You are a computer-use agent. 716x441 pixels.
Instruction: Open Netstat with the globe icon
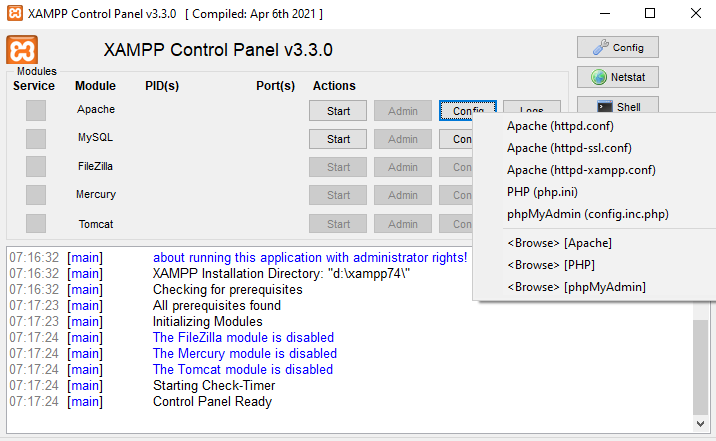(617, 77)
